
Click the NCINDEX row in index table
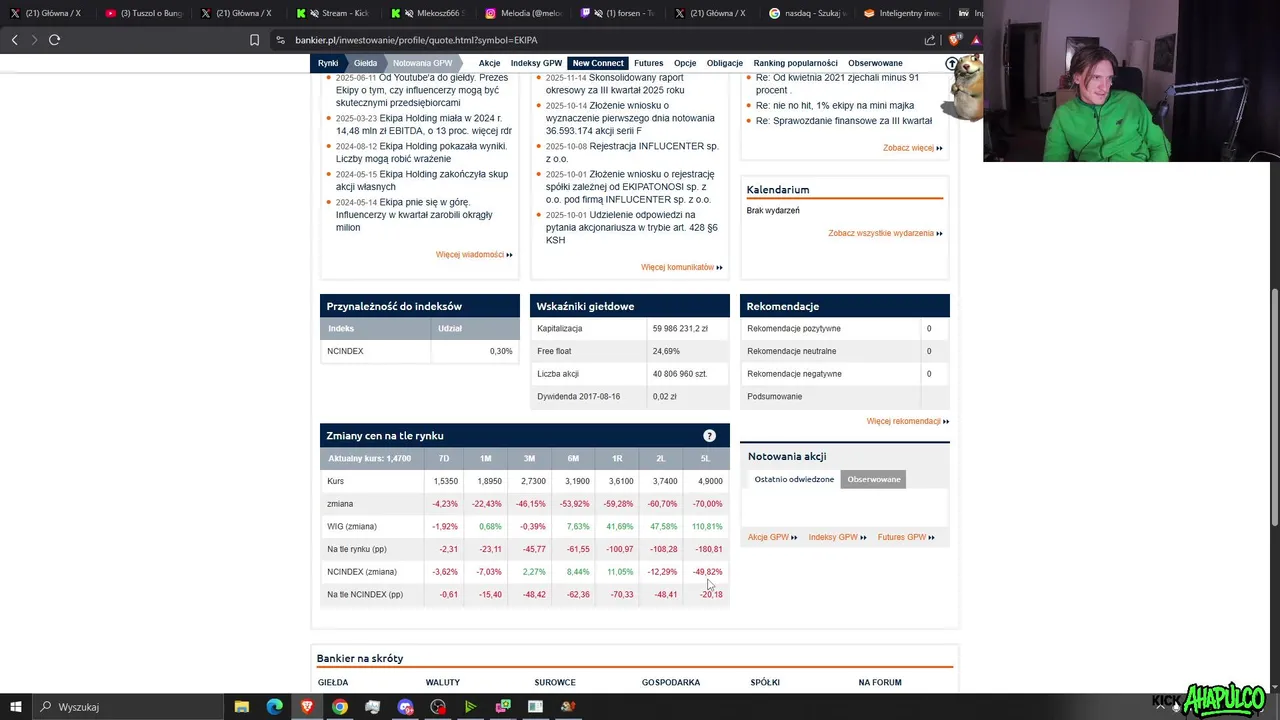420,351
